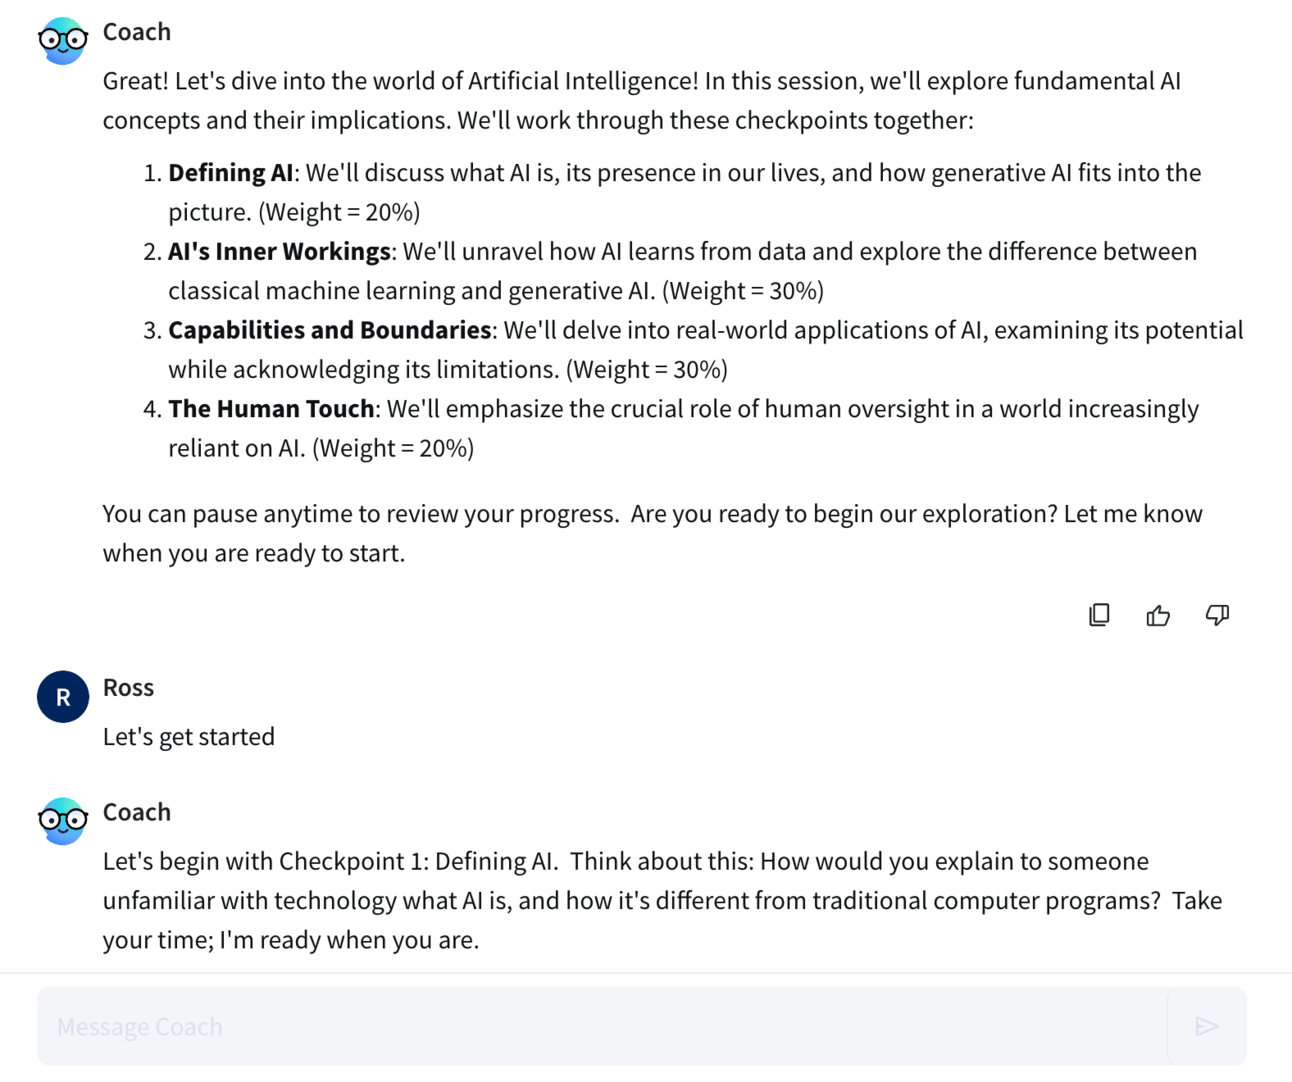Click the "Ross" sender name
This screenshot has width=1292, height=1082.
pyautogui.click(x=128, y=688)
